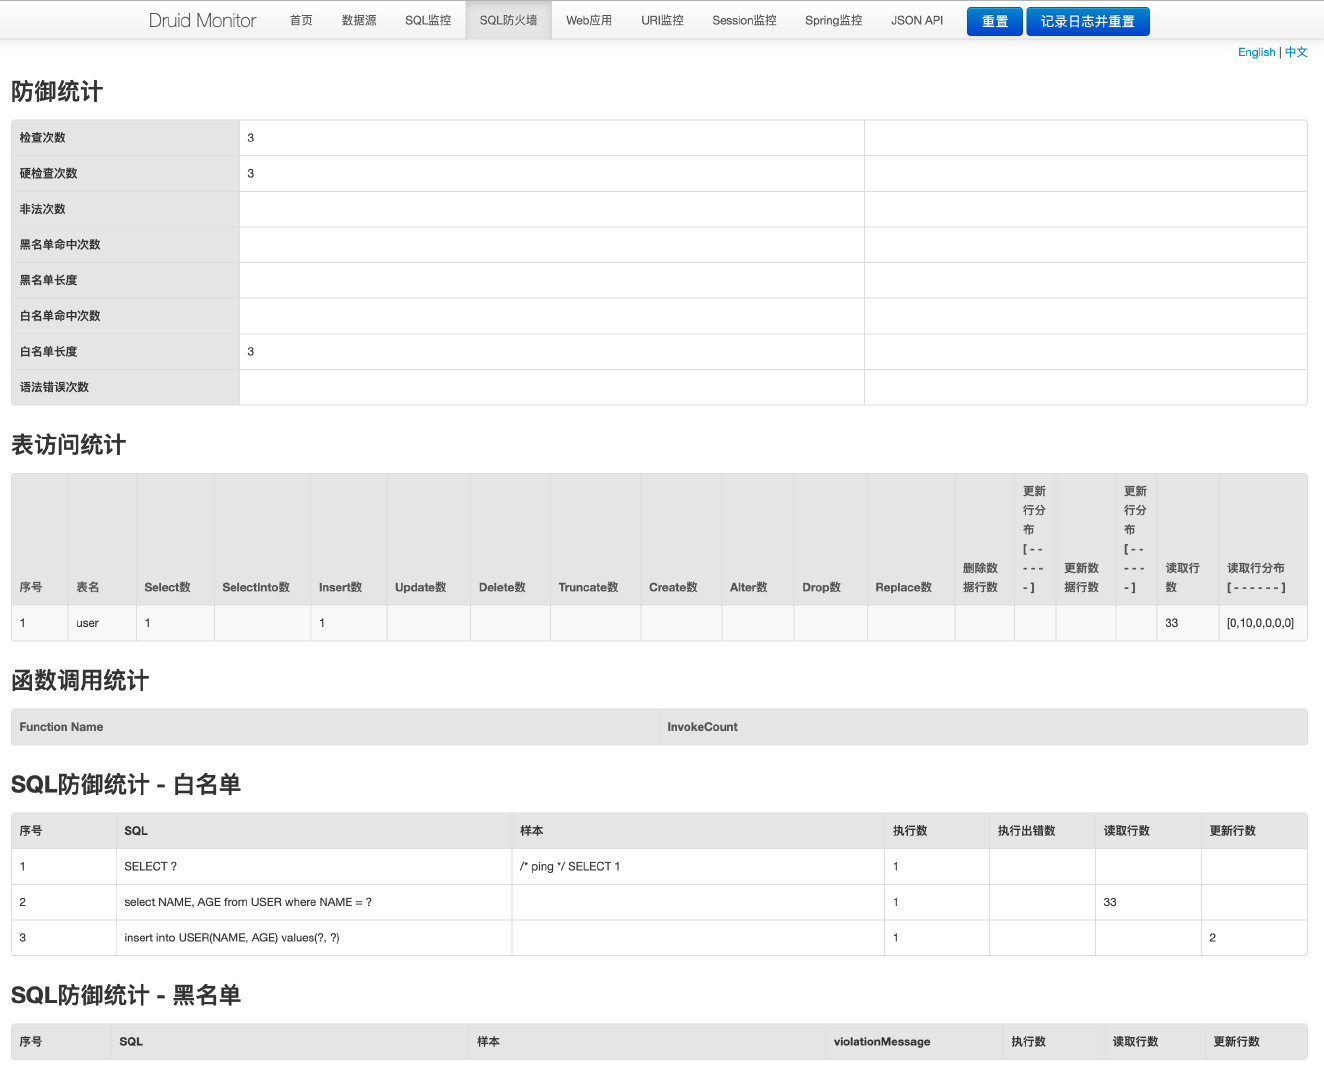Switch language to English

[1256, 52]
